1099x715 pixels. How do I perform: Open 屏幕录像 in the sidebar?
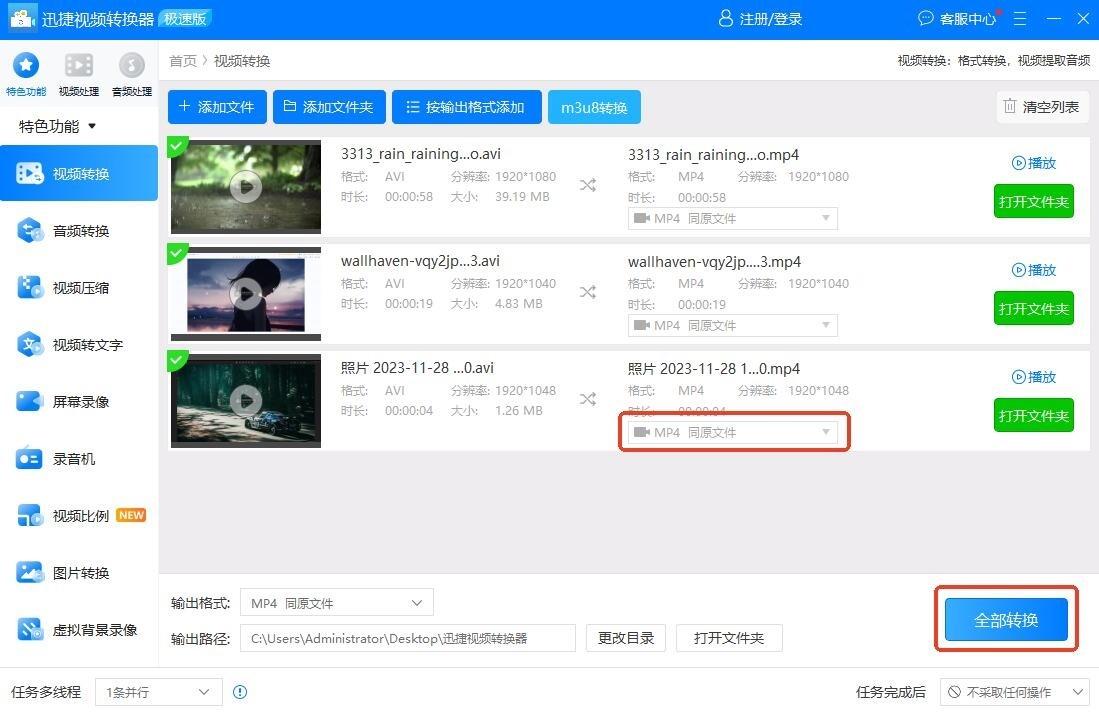click(x=80, y=402)
